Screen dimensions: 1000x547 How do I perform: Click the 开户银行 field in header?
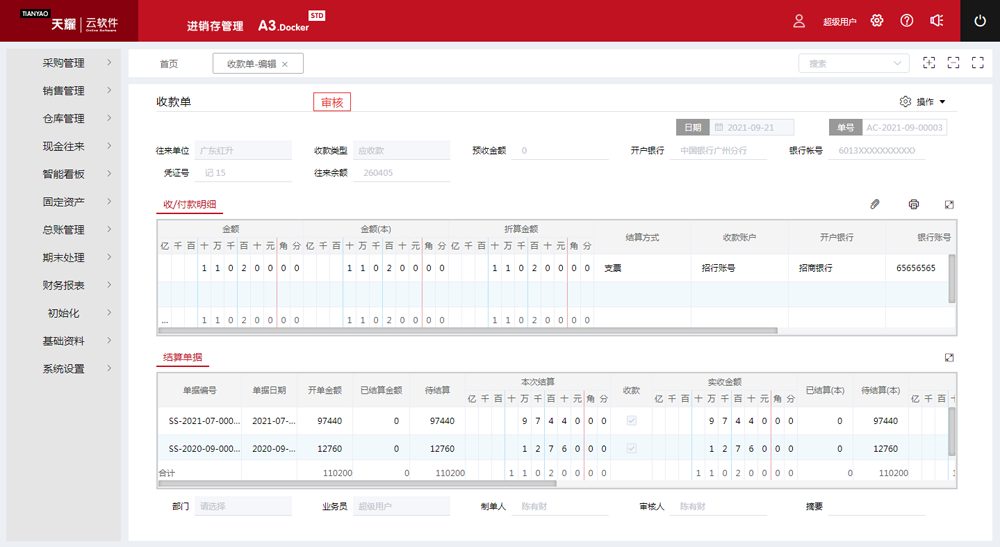click(718, 150)
